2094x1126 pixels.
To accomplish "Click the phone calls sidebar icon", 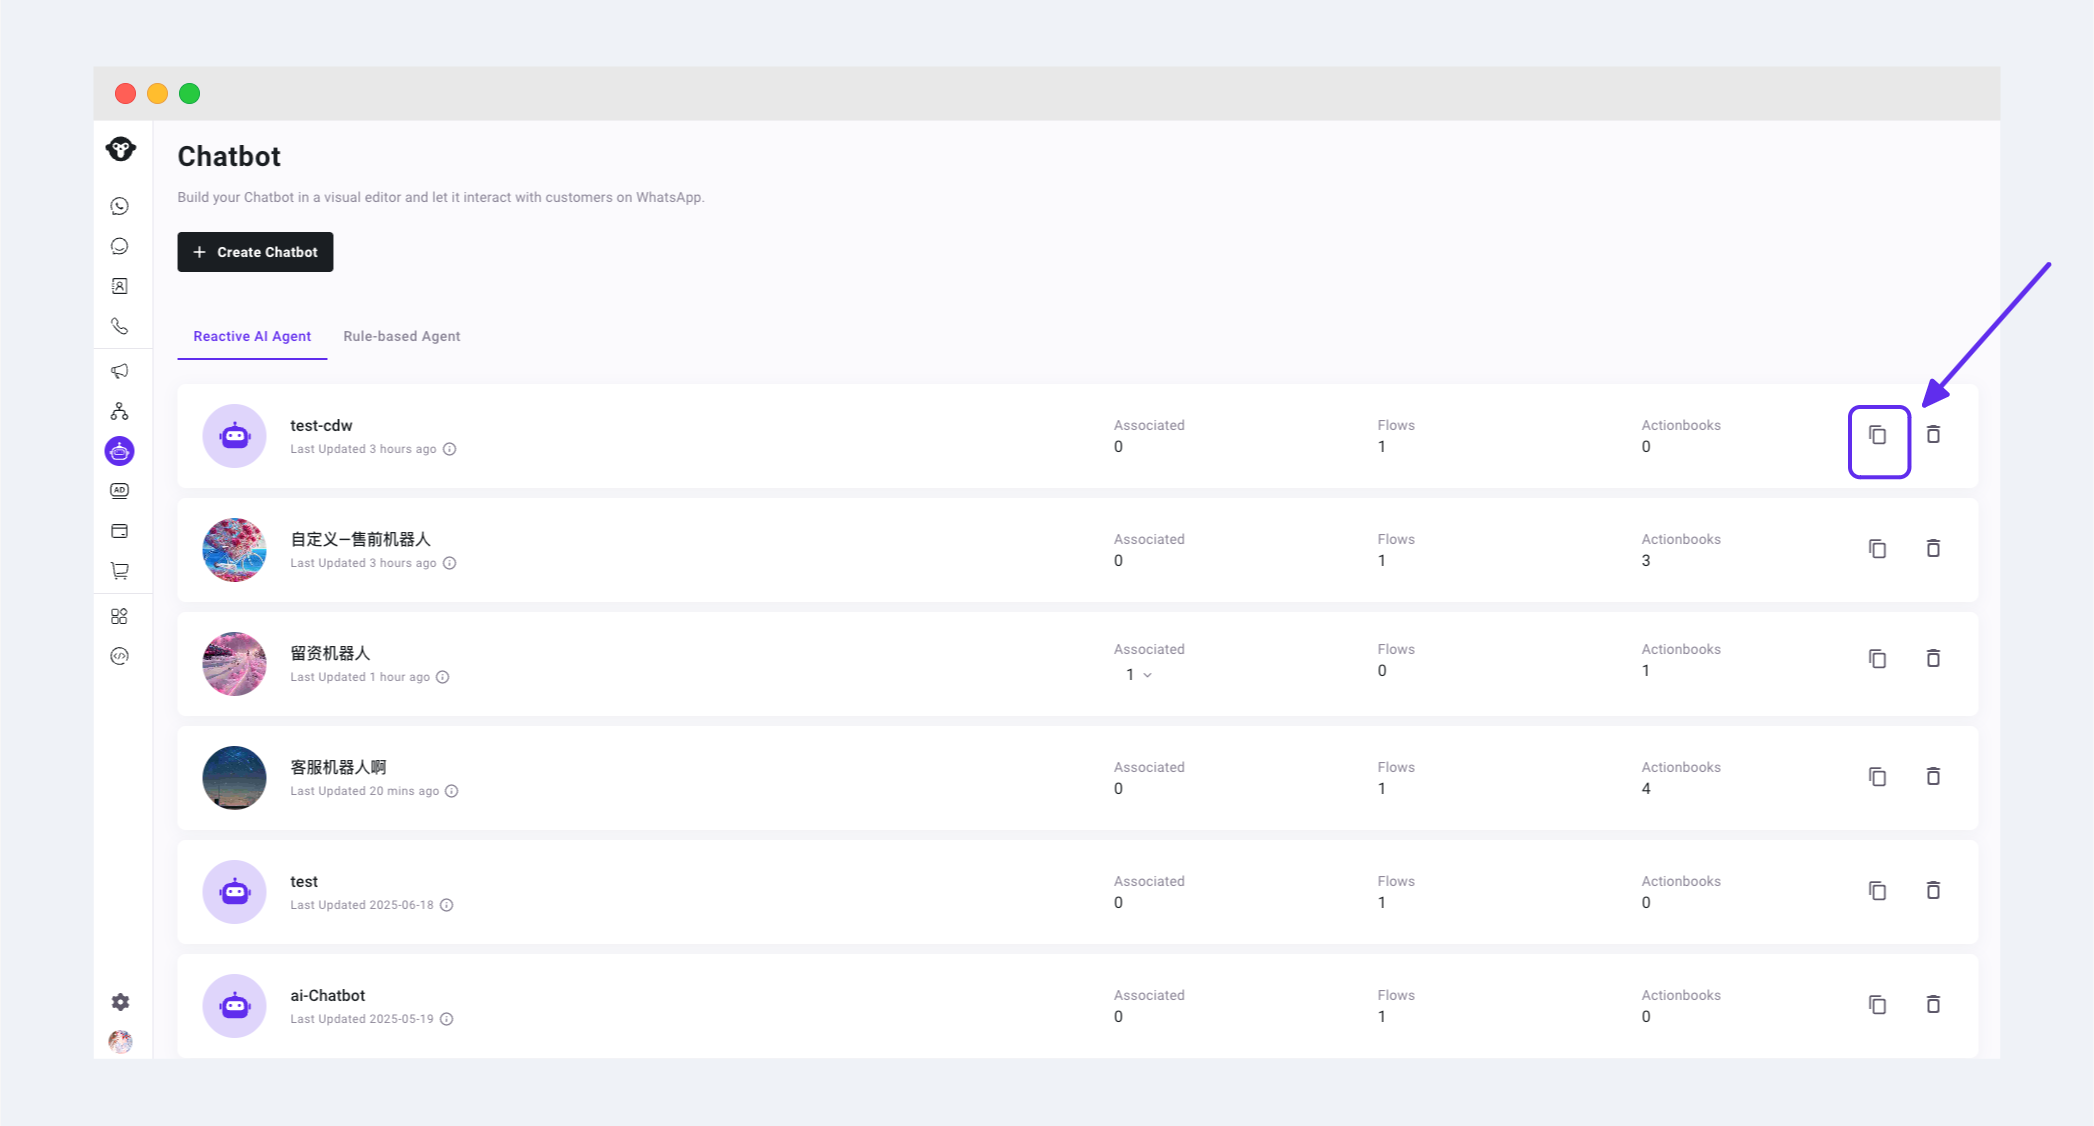I will [x=120, y=326].
